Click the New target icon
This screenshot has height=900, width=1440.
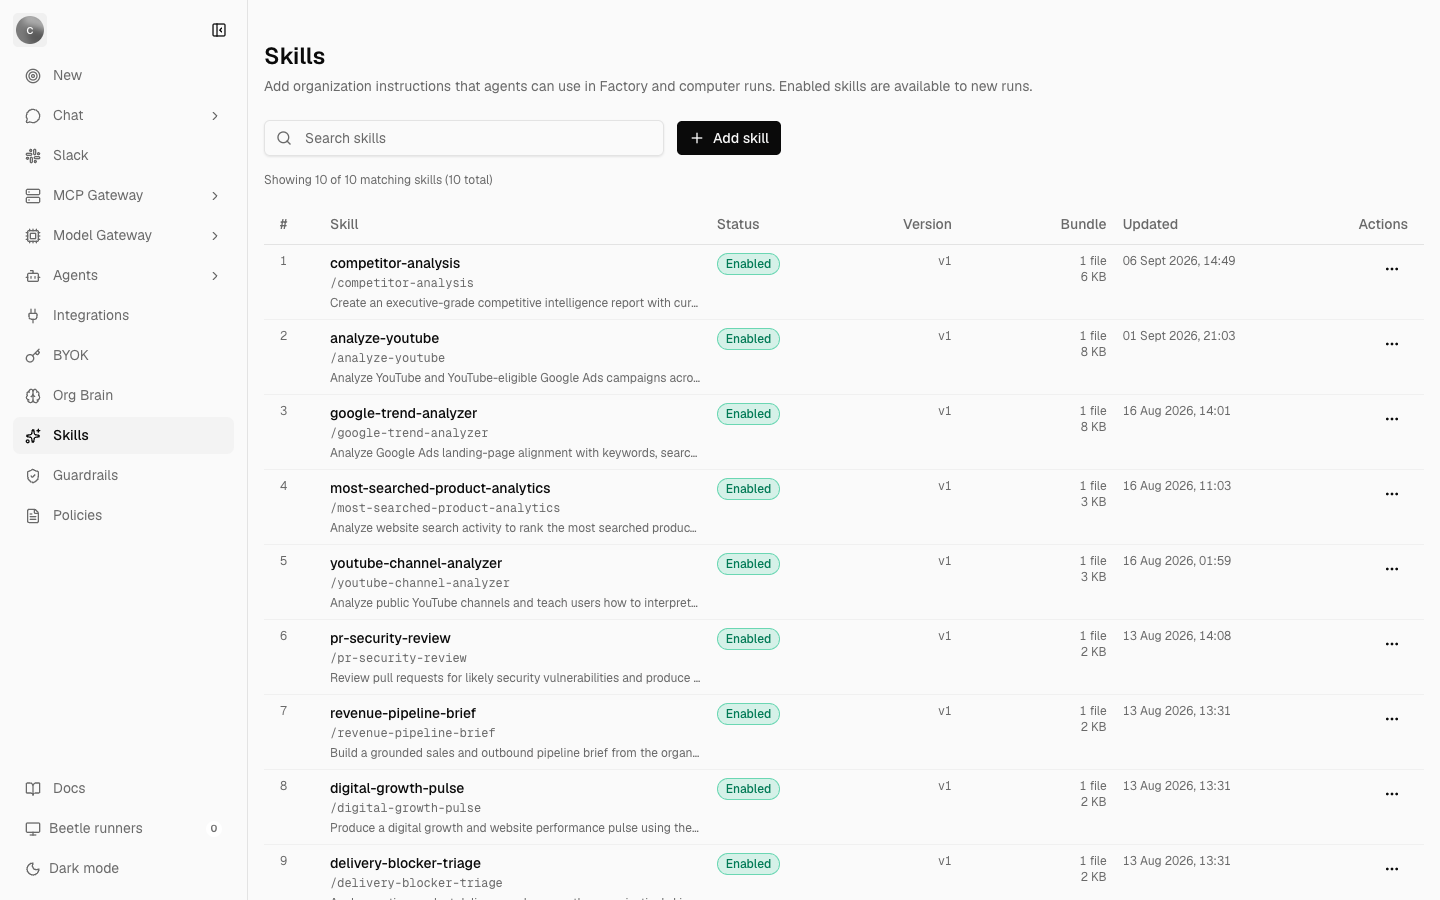coord(33,76)
